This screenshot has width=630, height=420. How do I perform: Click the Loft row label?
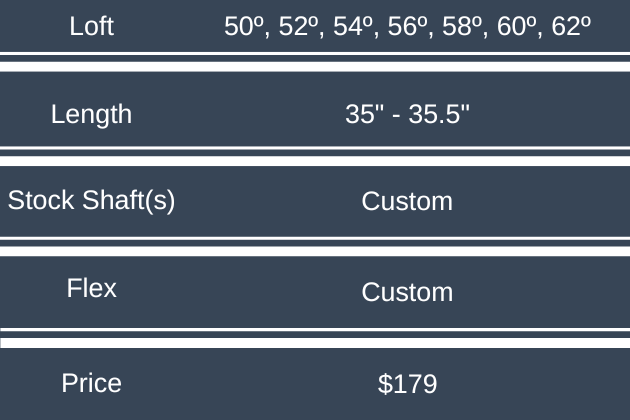[x=92, y=27]
